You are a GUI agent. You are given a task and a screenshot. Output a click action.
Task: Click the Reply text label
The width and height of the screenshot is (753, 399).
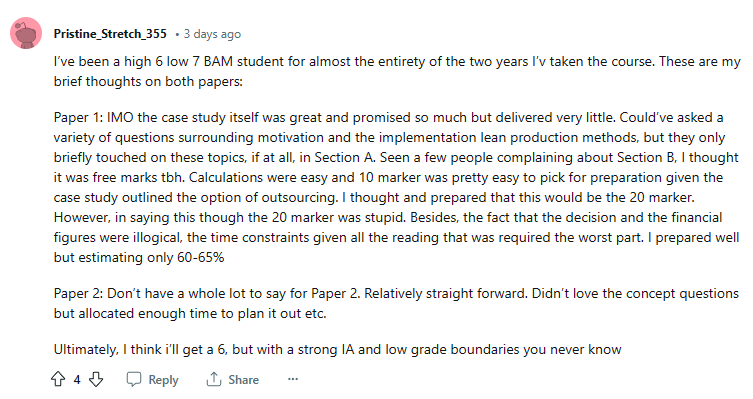(163, 380)
